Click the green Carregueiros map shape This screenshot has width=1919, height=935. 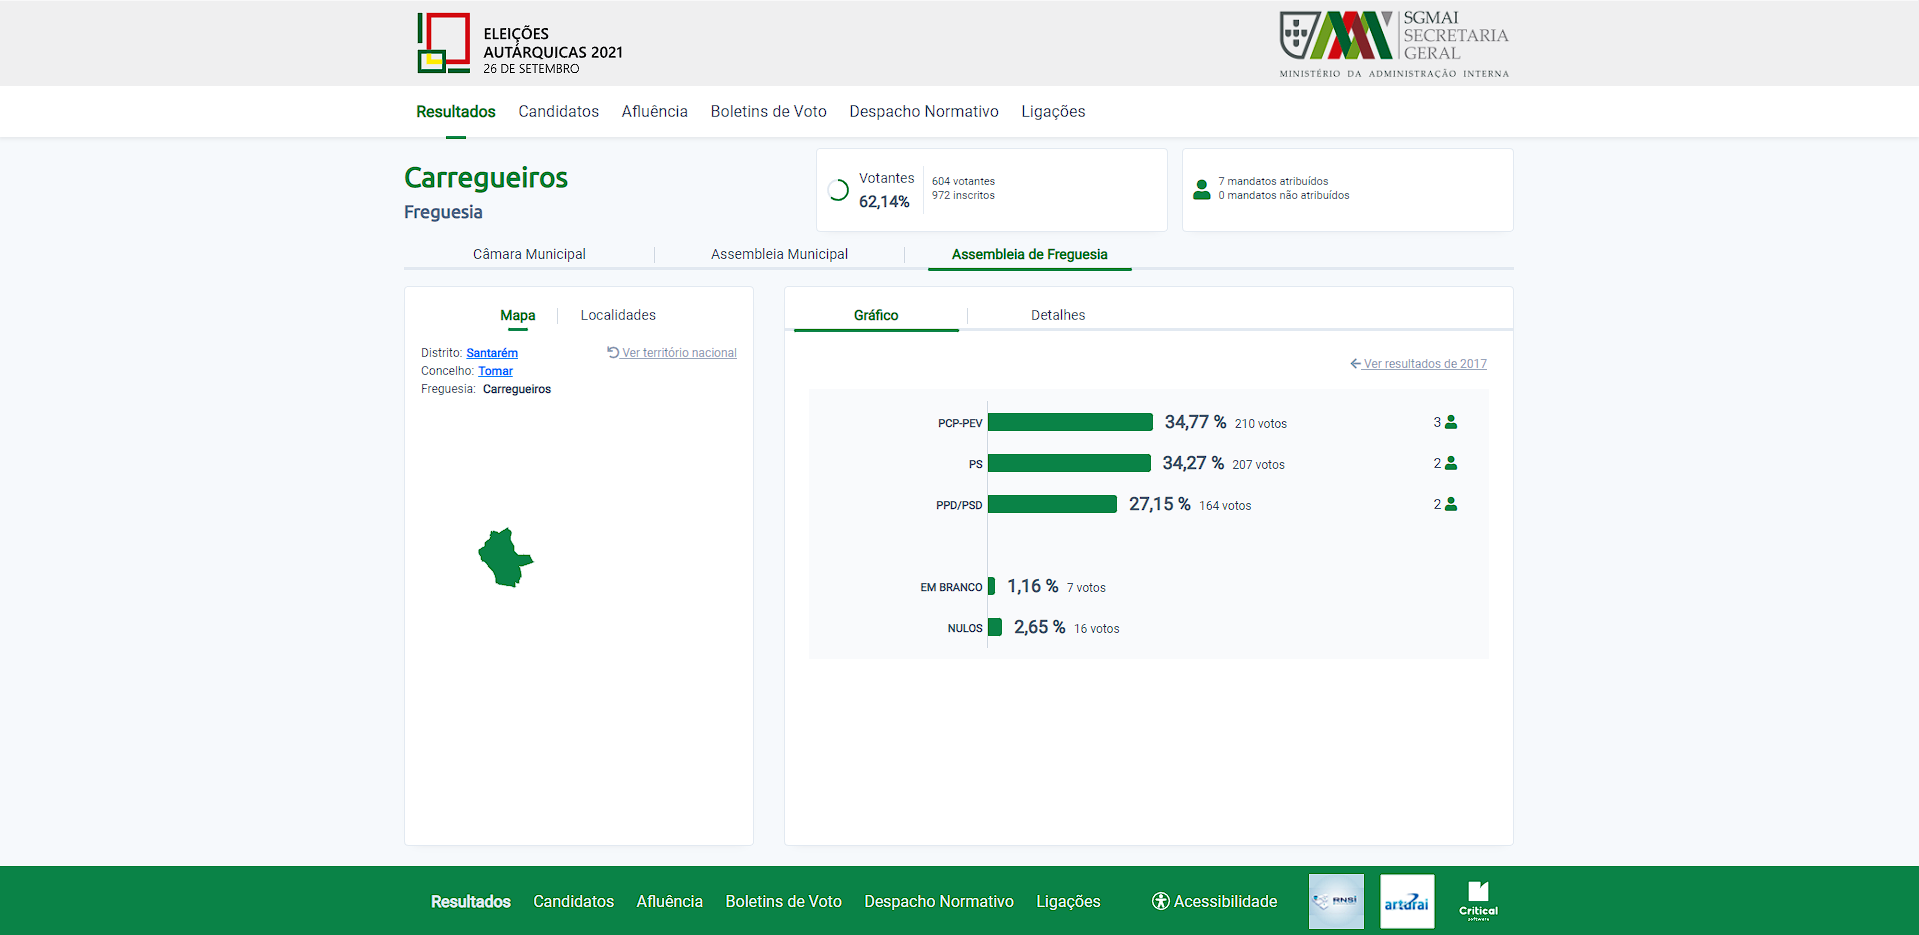point(505,558)
